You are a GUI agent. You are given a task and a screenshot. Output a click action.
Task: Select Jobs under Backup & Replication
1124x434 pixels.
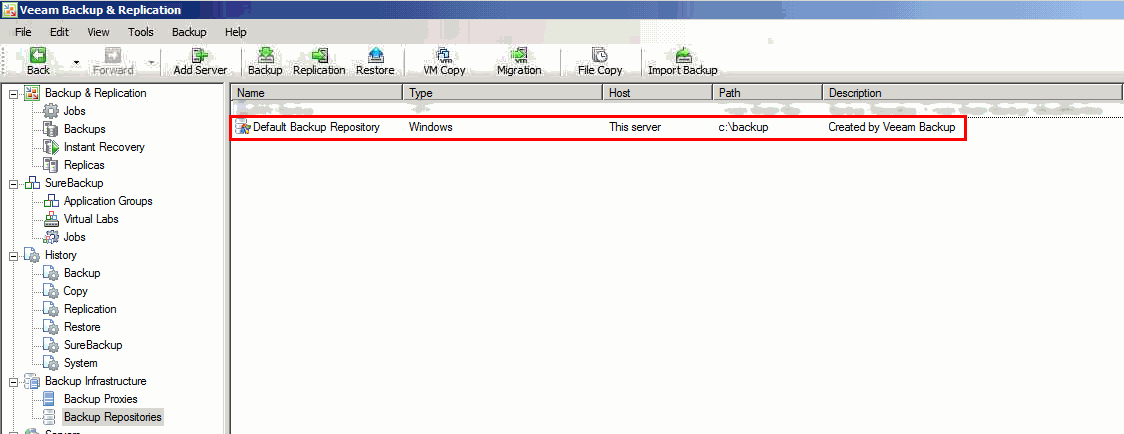coord(75,111)
